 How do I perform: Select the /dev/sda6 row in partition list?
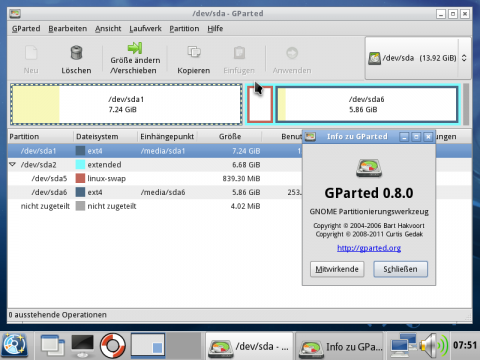[x=155, y=192]
